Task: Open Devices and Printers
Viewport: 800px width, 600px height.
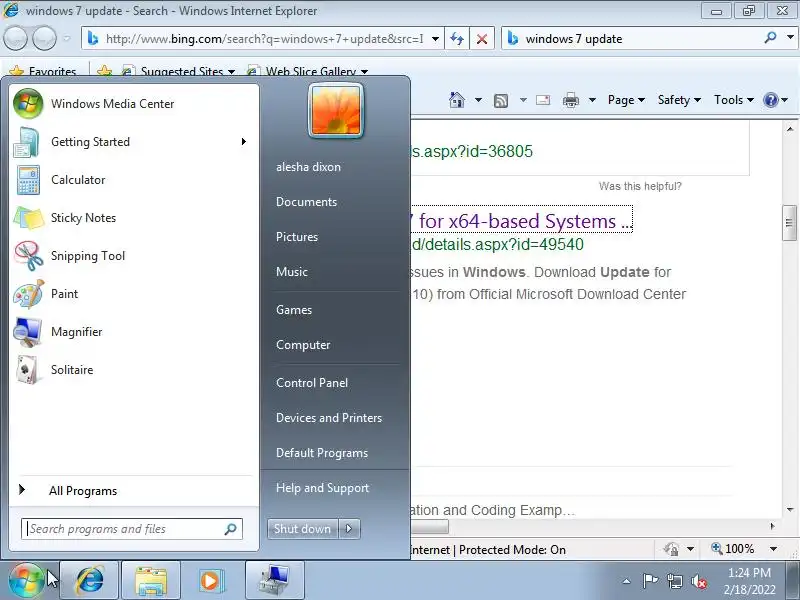Action: (329, 418)
